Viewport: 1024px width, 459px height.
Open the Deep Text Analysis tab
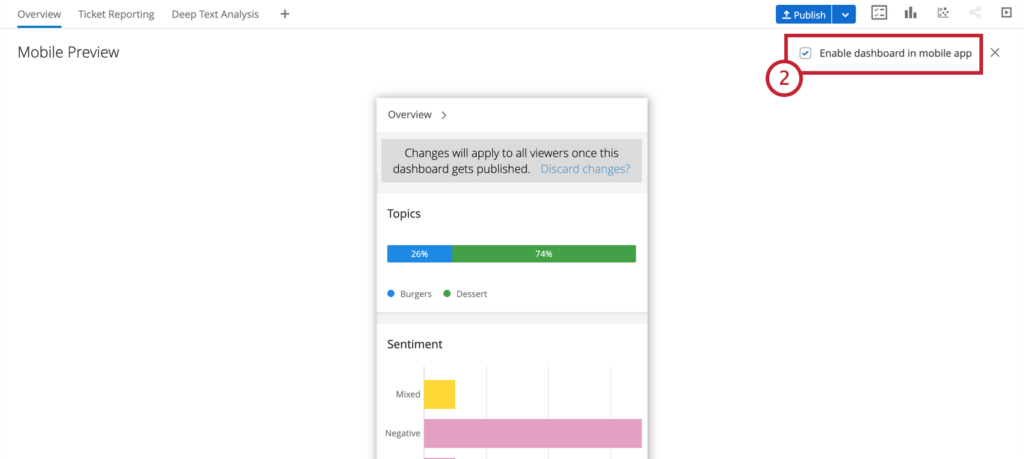click(x=215, y=14)
